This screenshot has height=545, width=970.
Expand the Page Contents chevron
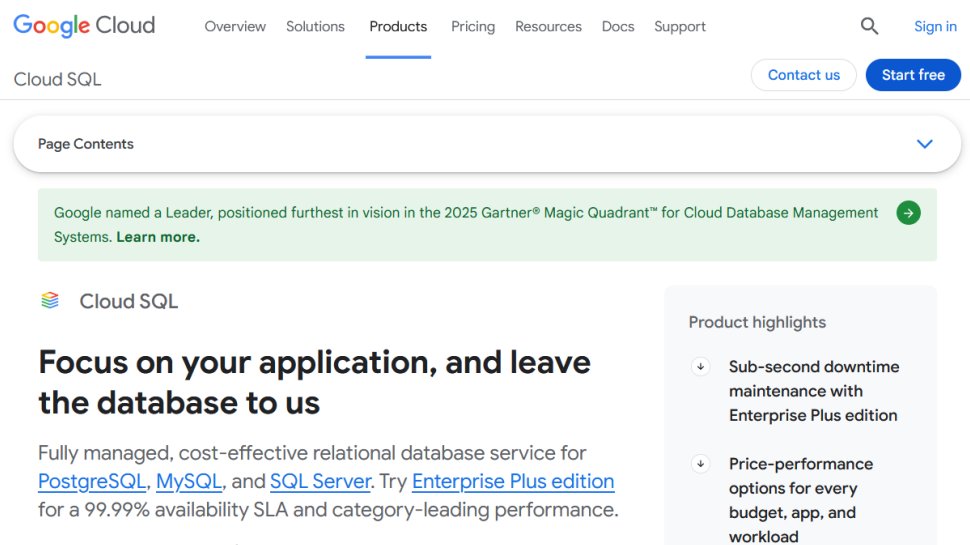(924, 144)
